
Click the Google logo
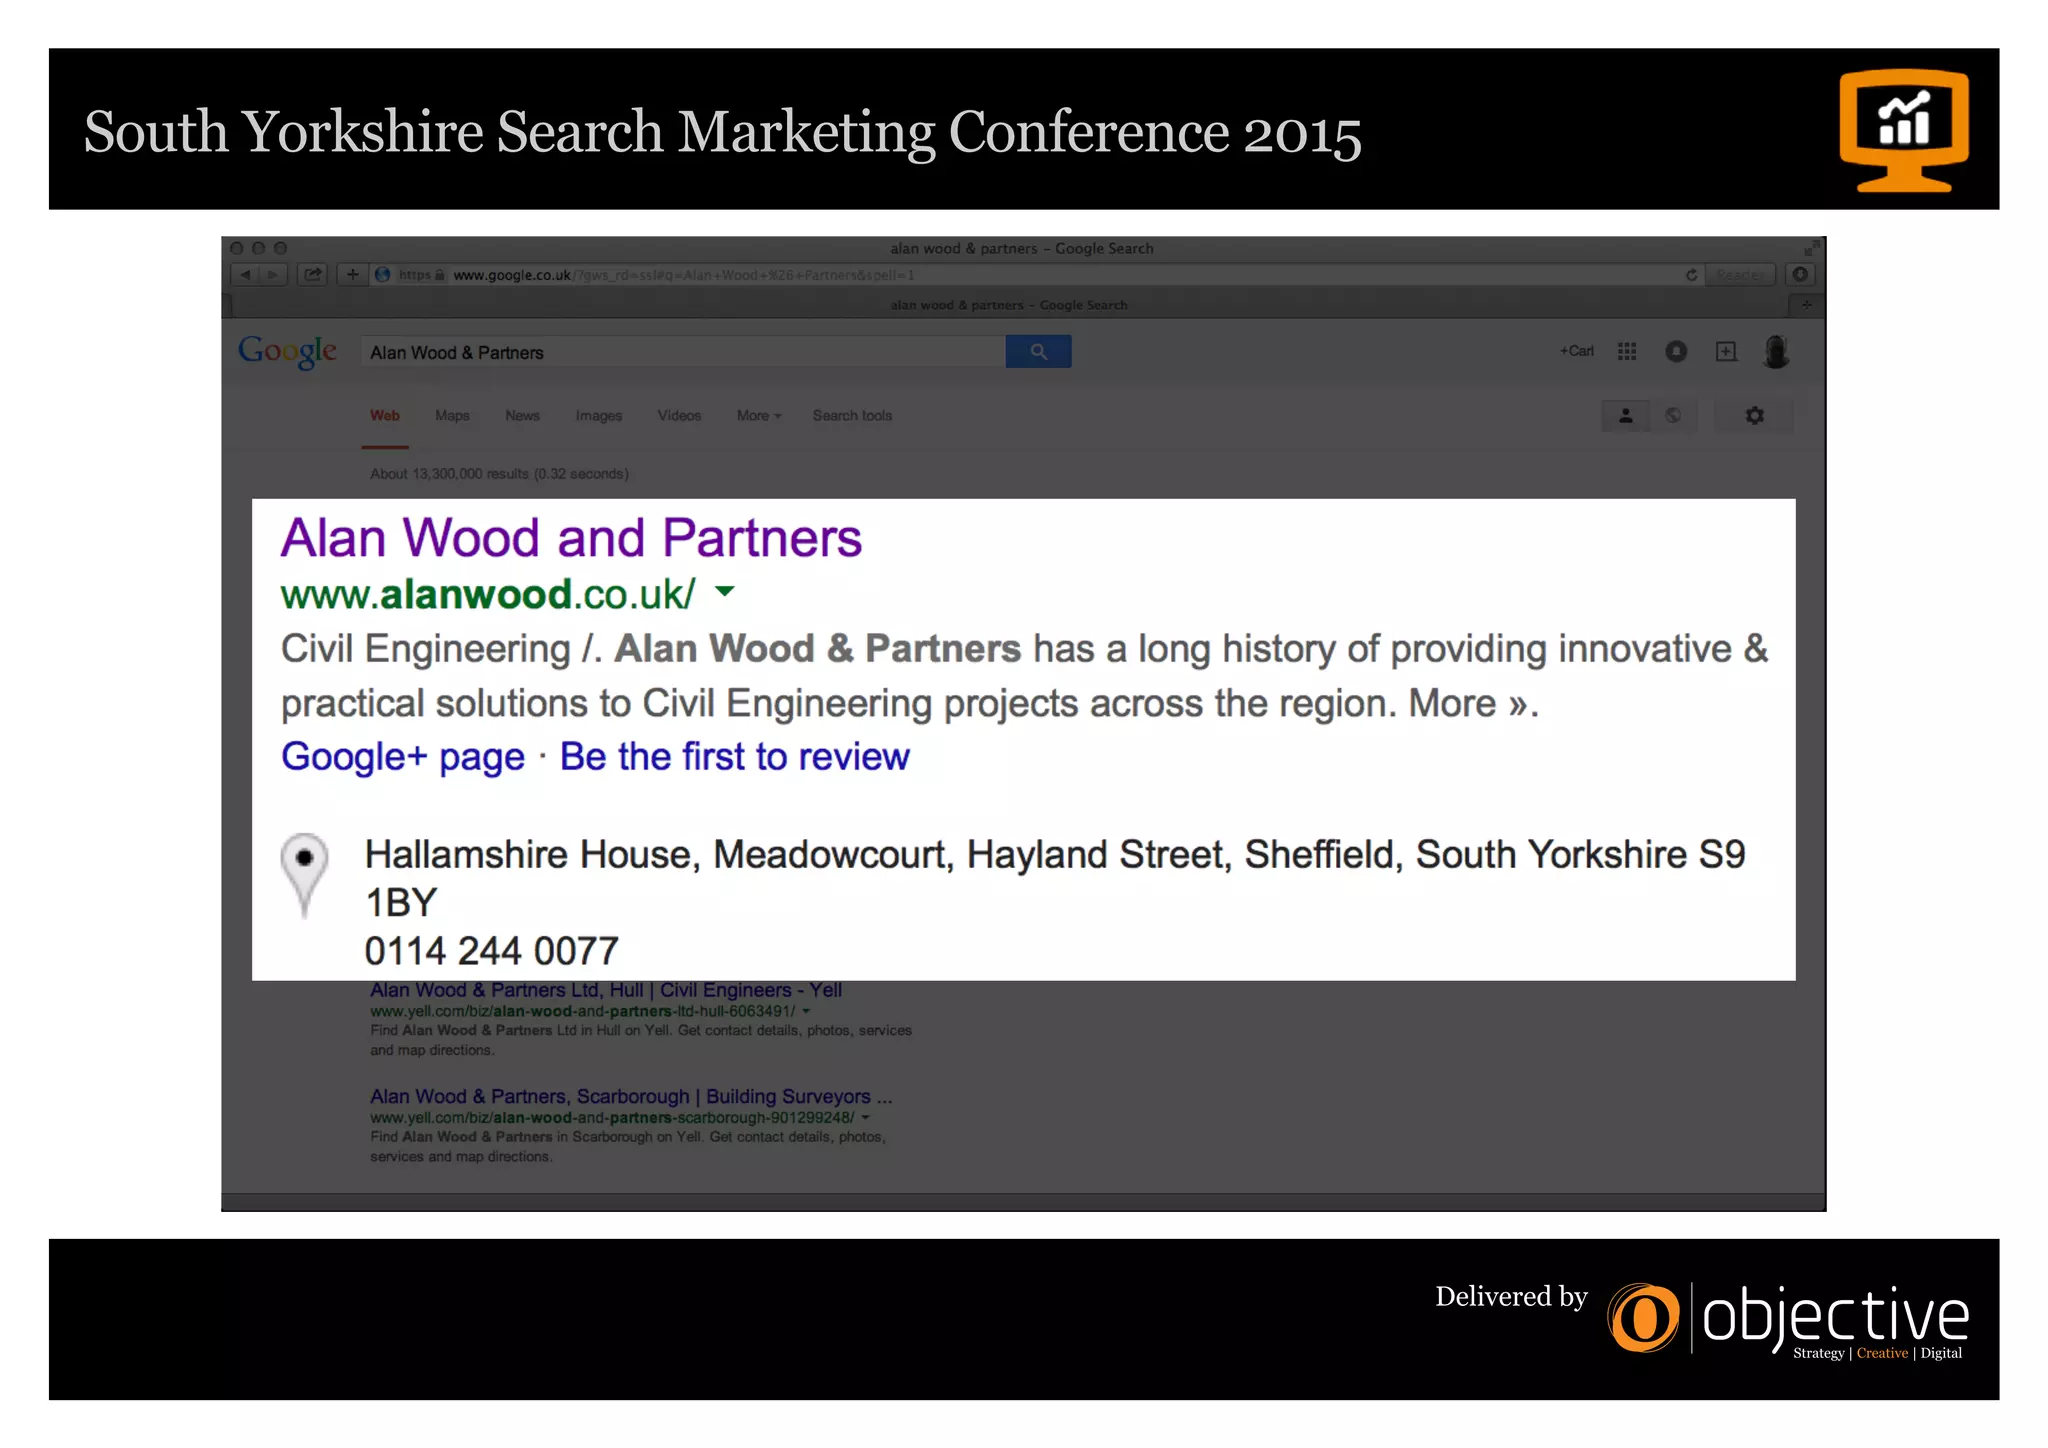pyautogui.click(x=287, y=352)
